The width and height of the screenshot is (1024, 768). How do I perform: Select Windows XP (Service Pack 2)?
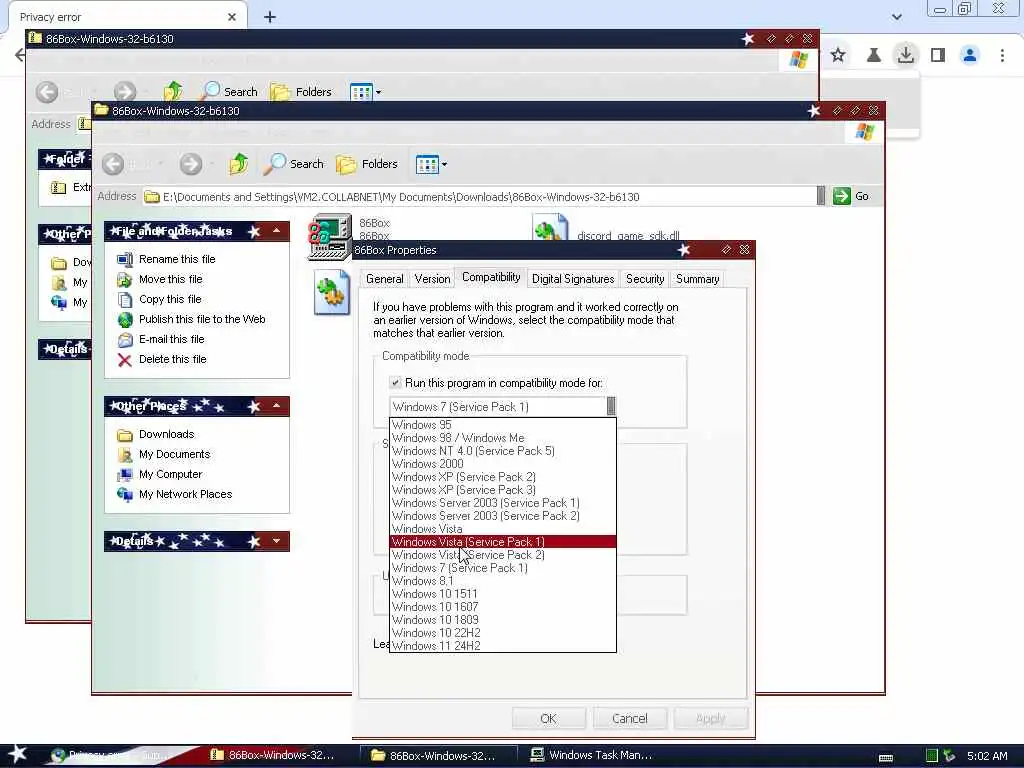[502, 477]
